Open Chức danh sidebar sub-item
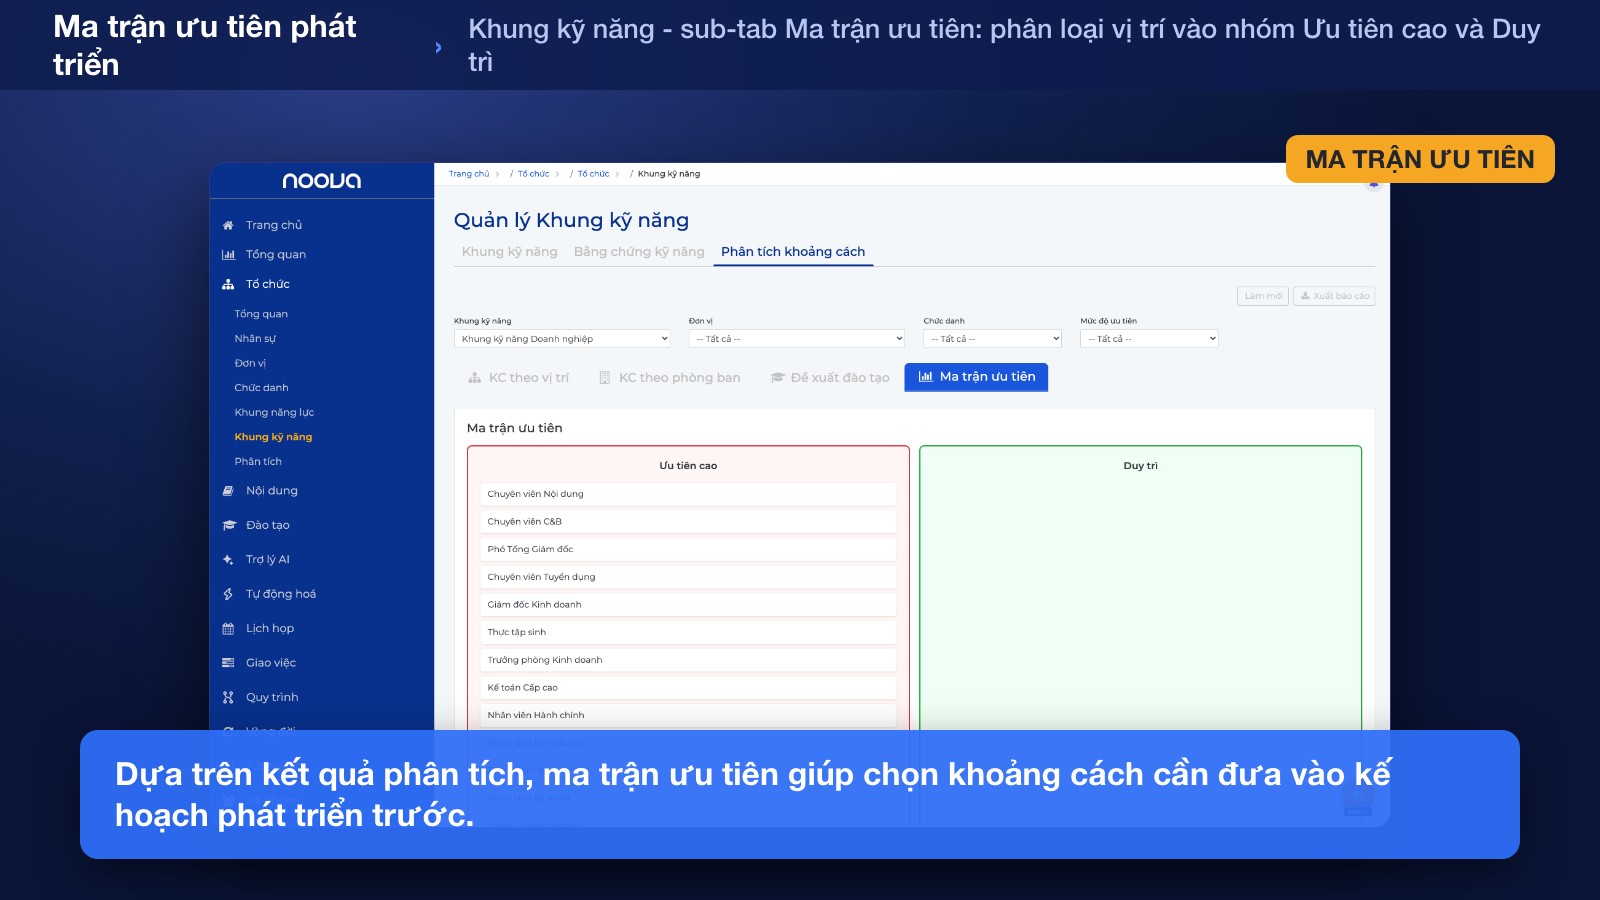 (x=261, y=388)
